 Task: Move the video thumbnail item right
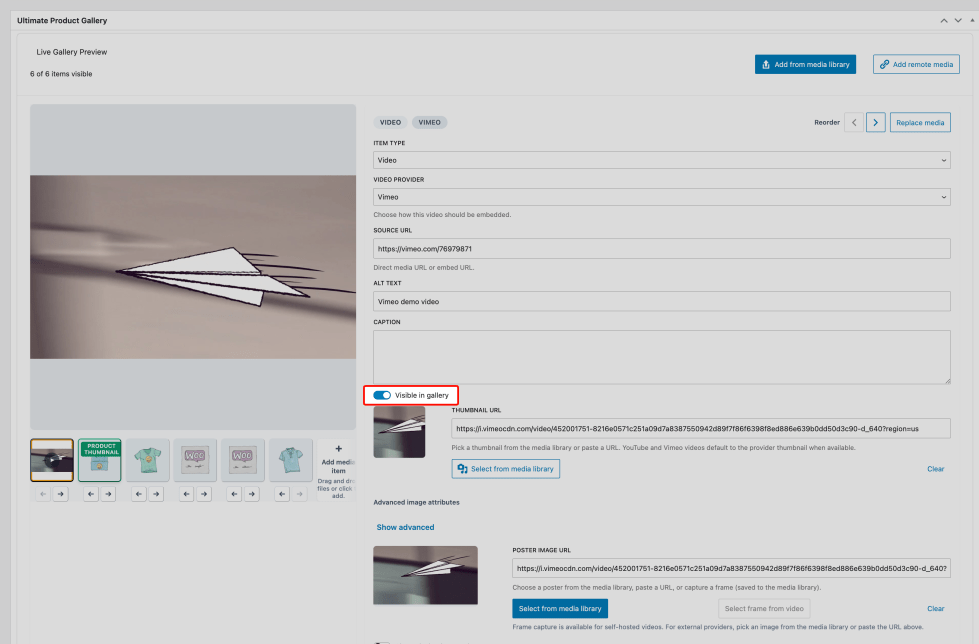click(x=60, y=494)
